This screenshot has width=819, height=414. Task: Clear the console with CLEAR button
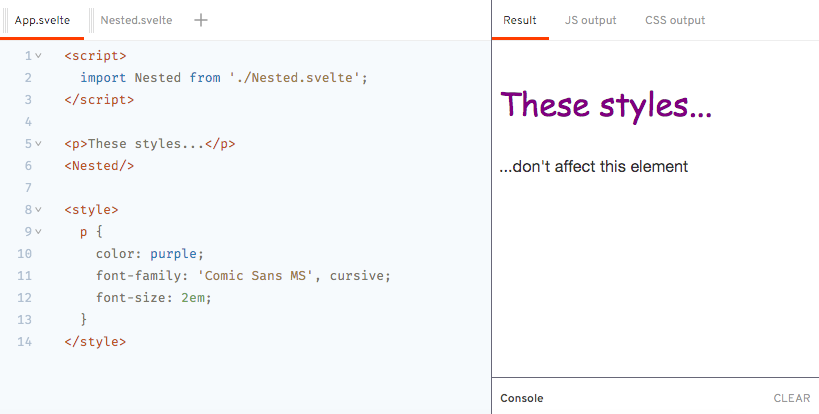[792, 398]
